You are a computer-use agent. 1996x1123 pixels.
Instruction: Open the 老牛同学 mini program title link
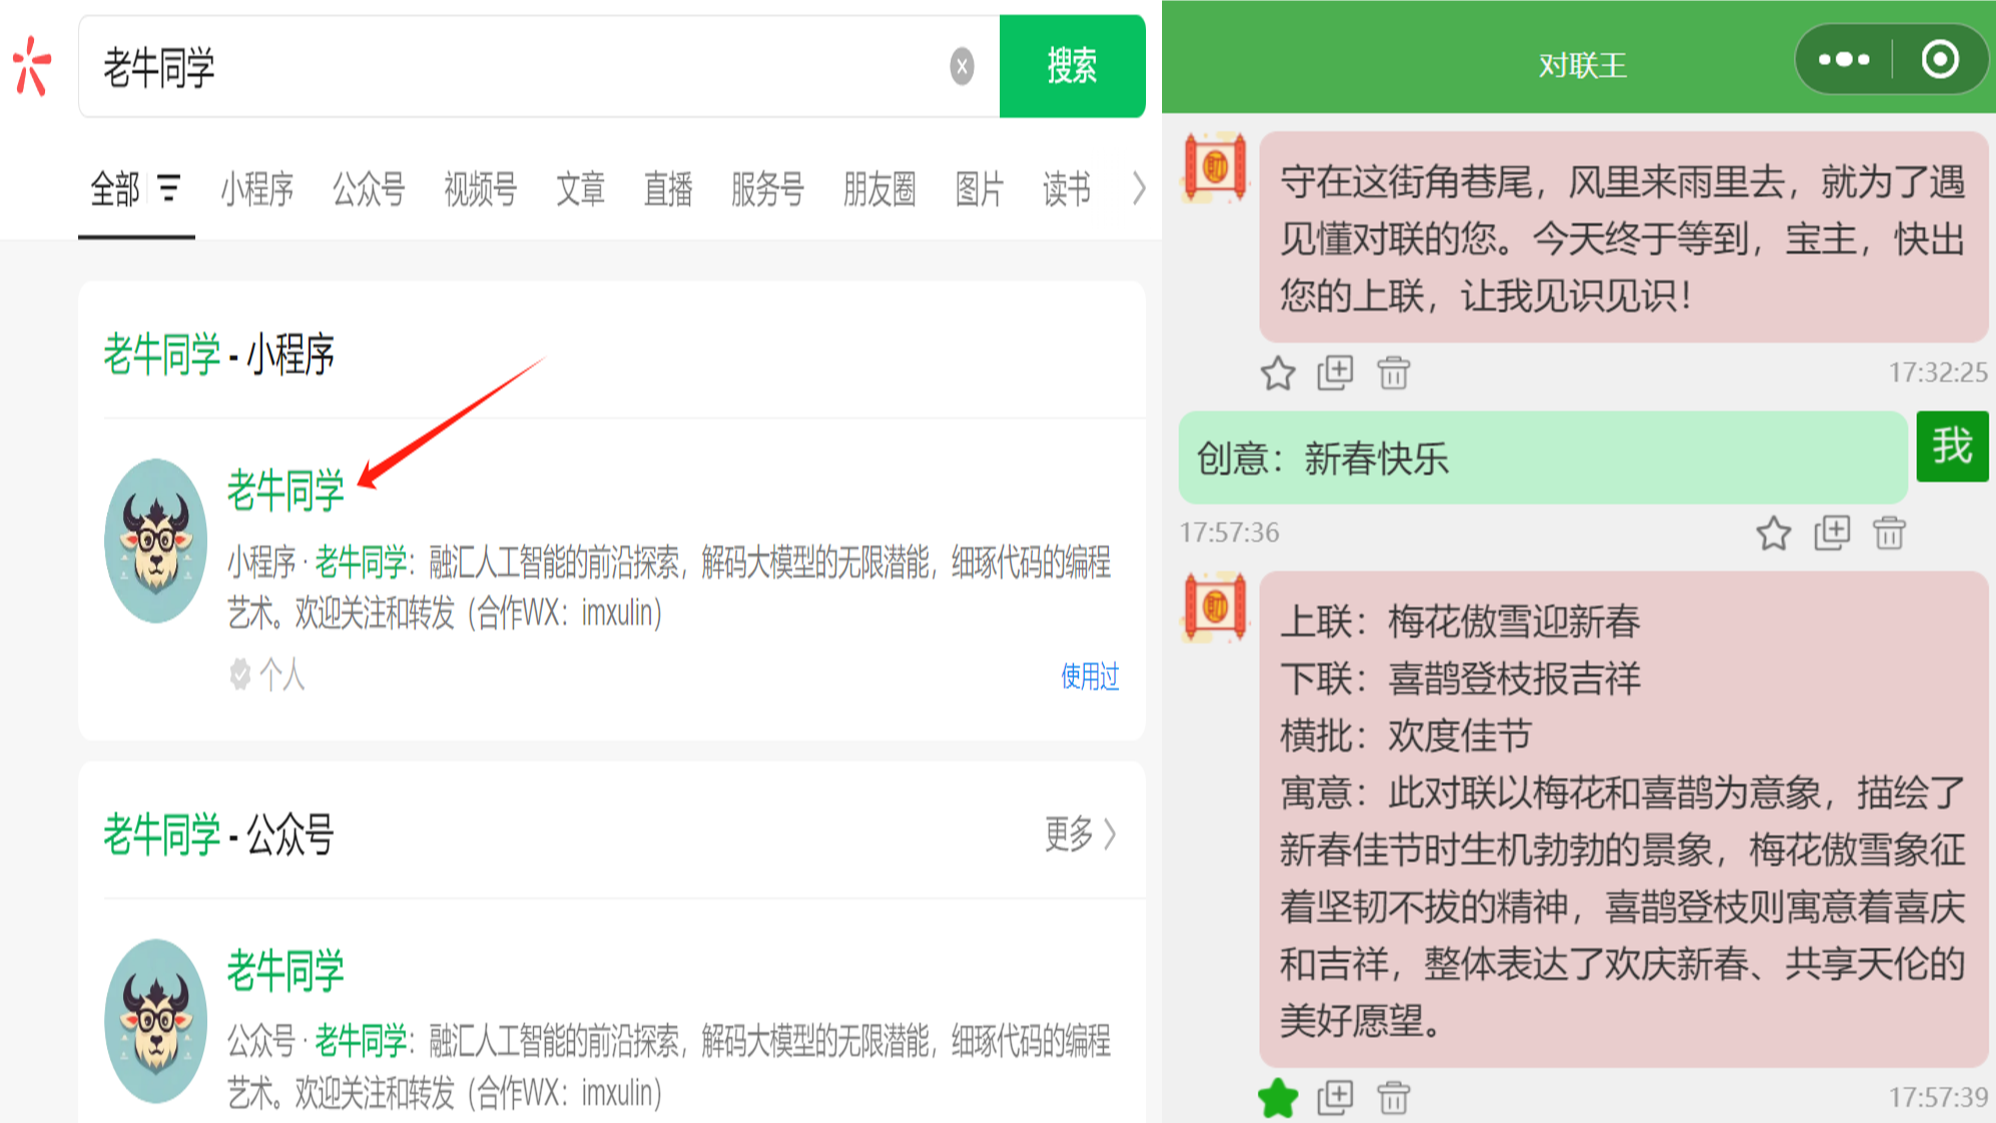285,490
